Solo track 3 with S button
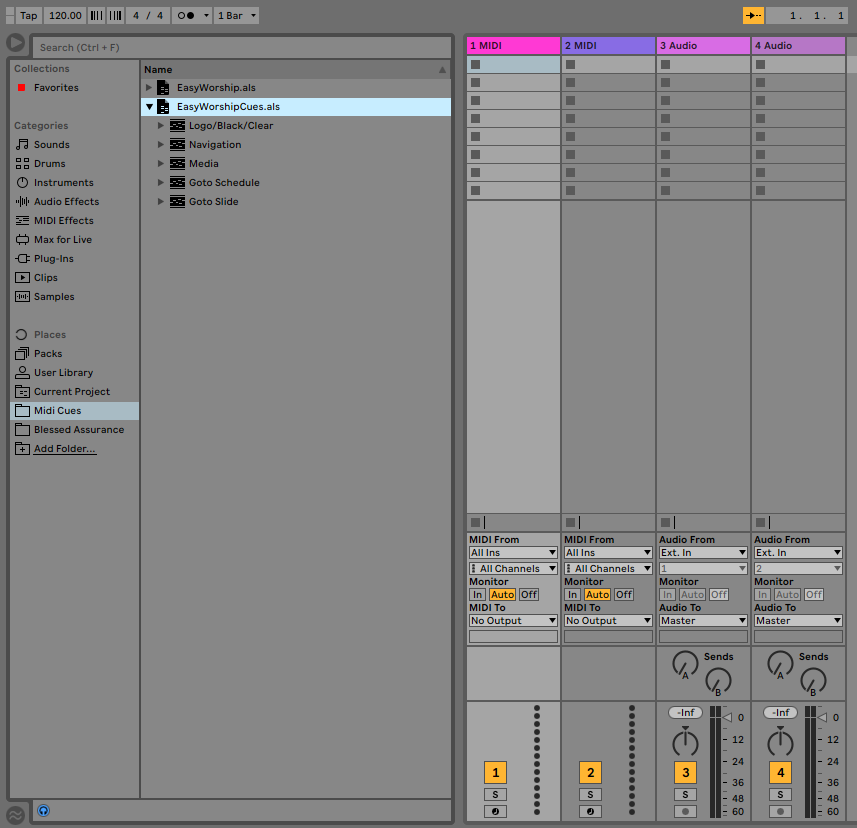 pyautogui.click(x=685, y=795)
